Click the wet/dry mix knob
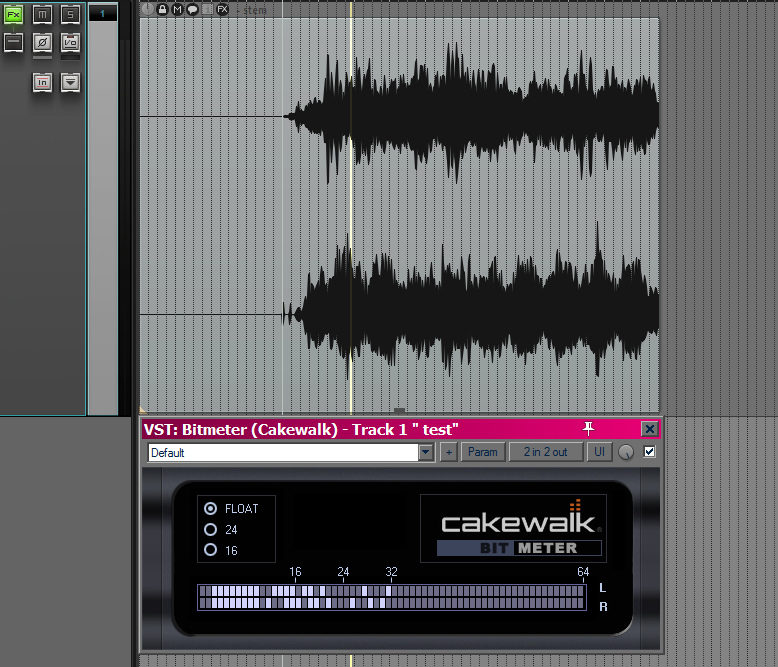This screenshot has width=778, height=667. (626, 452)
